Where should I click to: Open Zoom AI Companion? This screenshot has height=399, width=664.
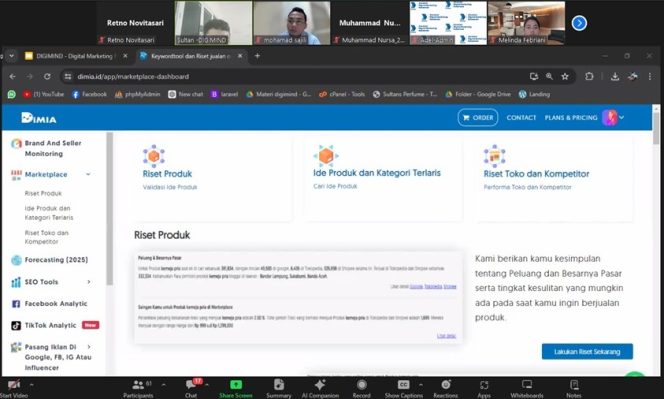pos(320,389)
